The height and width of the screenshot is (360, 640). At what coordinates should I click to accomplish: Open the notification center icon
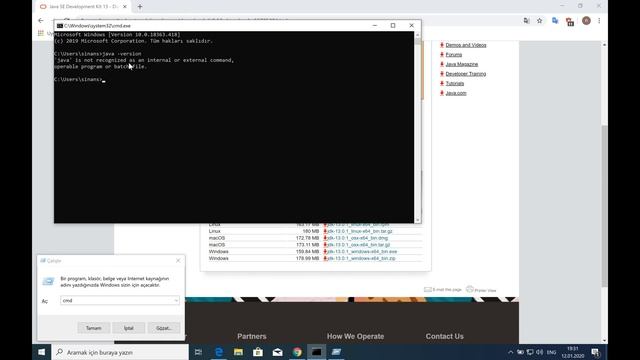tap(595, 352)
